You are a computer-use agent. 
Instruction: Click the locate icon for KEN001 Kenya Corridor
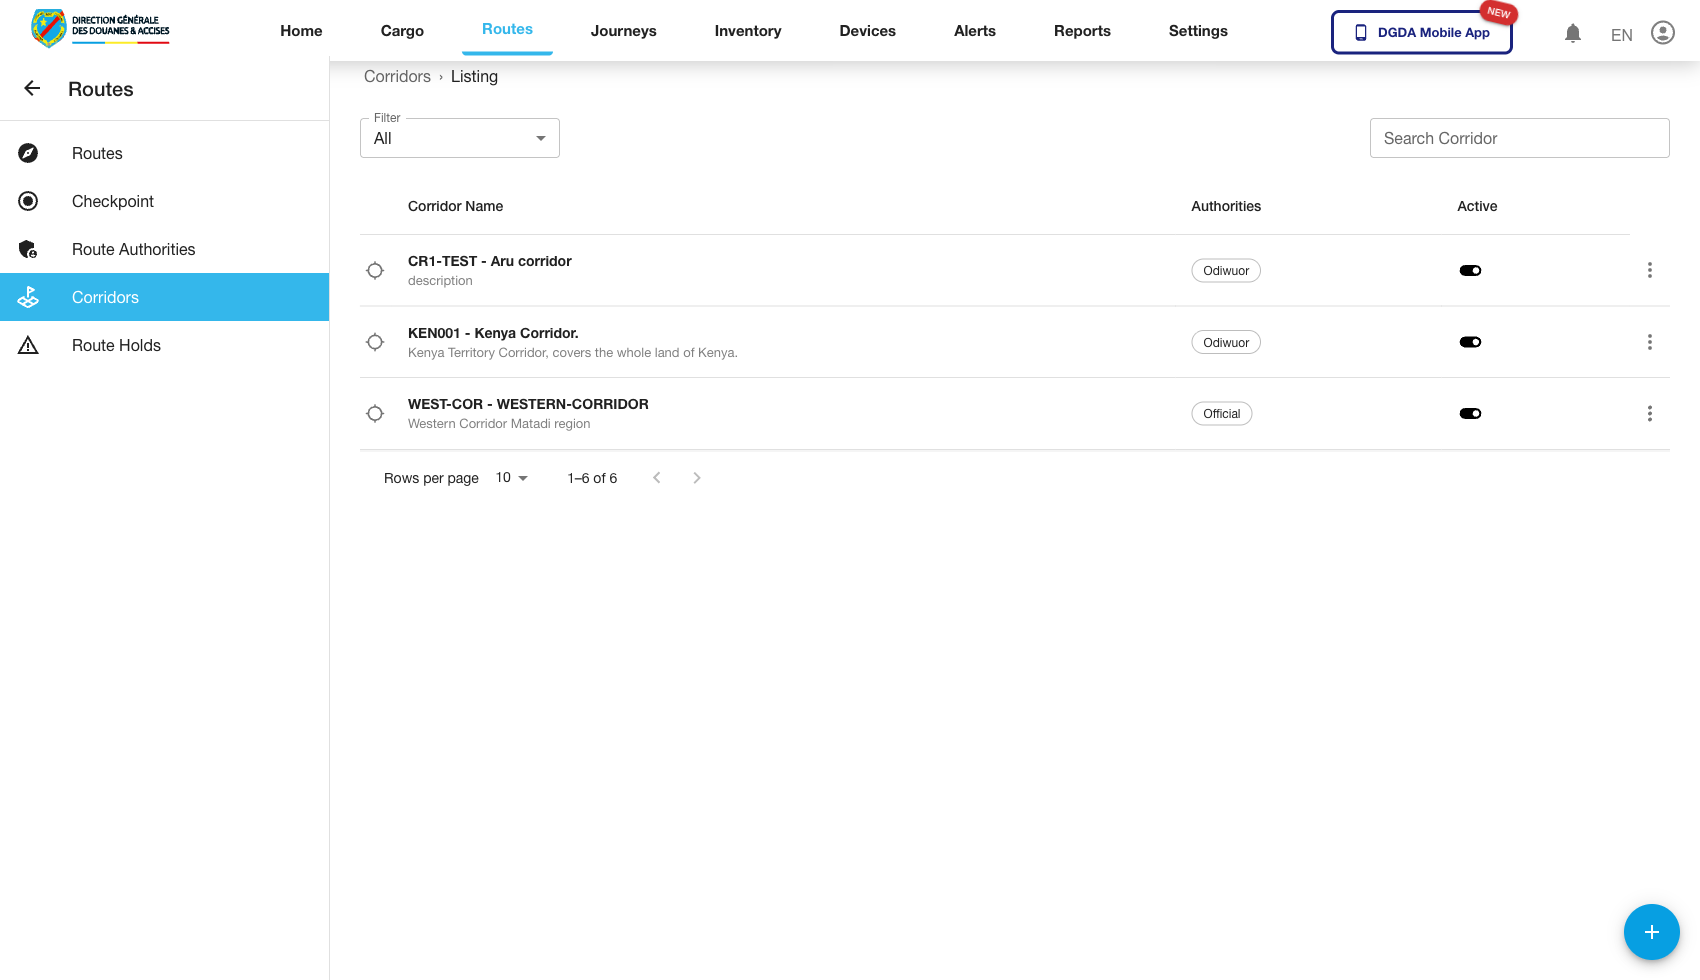[375, 342]
